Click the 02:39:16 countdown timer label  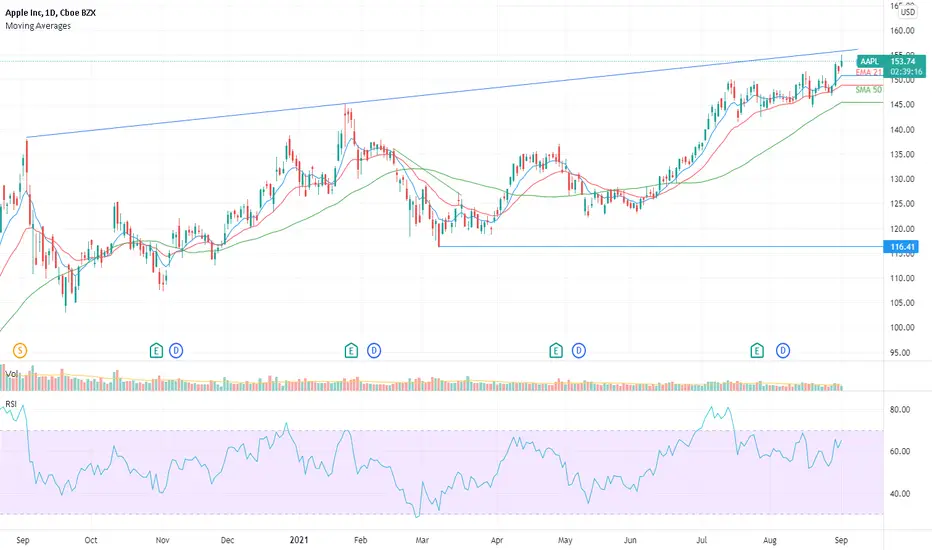point(906,72)
